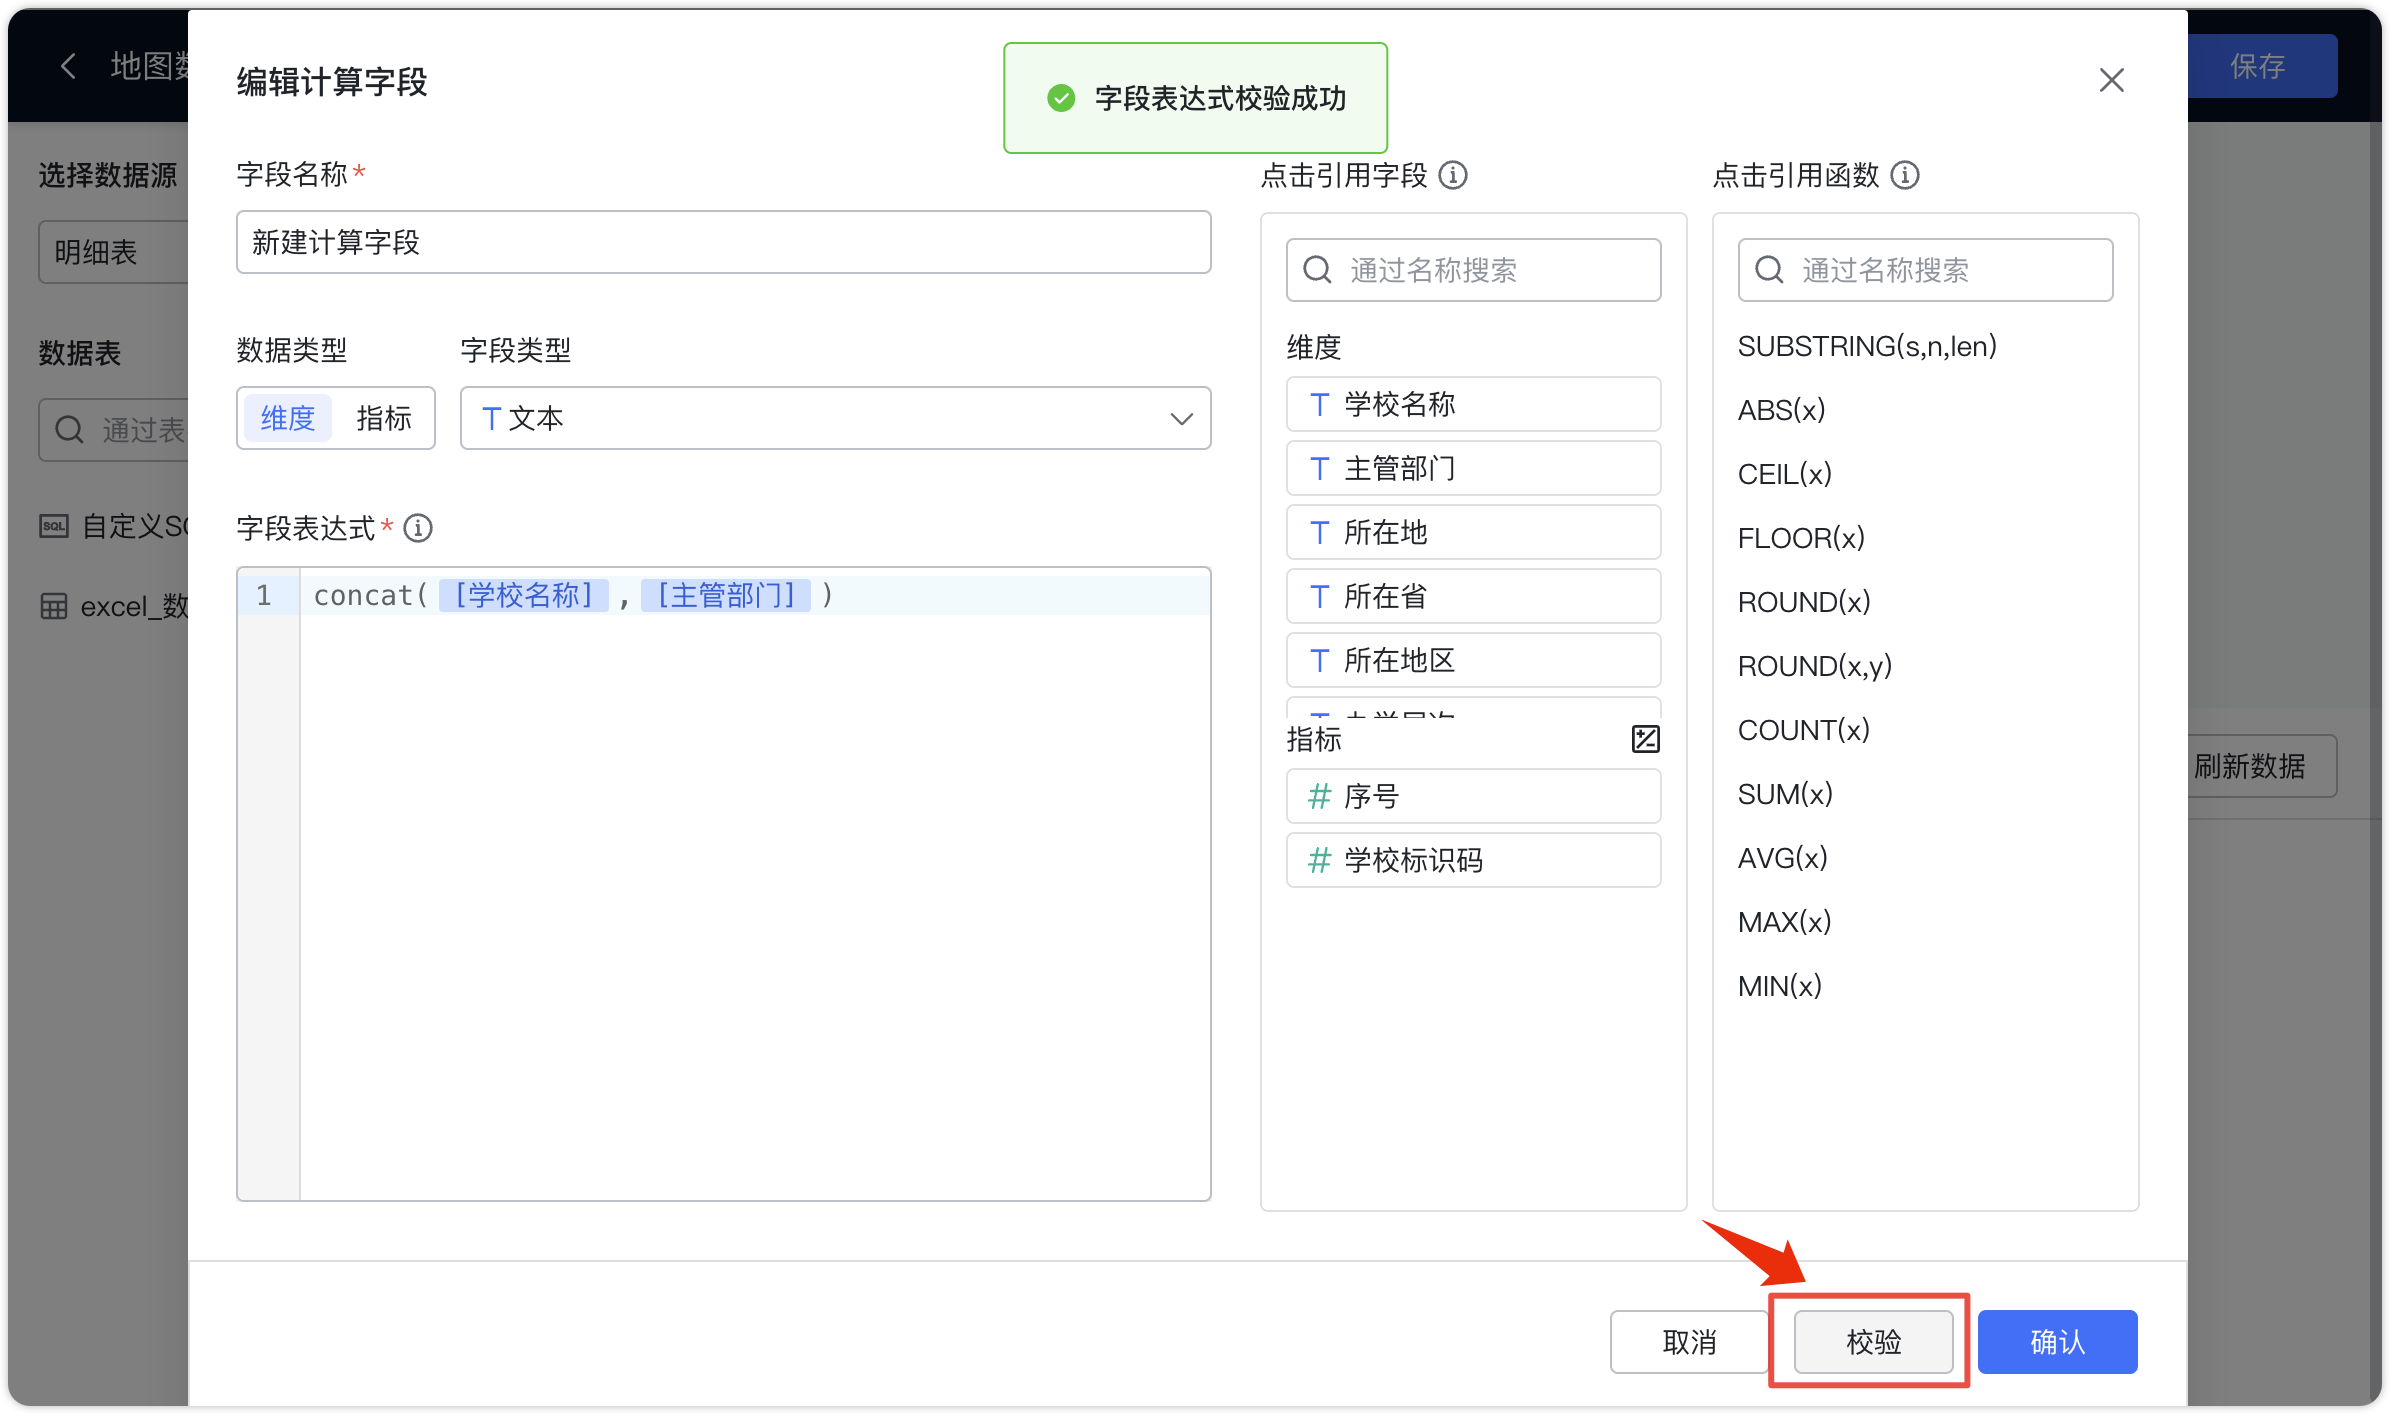Insert CEIL(x) function
Screen dimensions: 2390x1414
coord(1784,474)
